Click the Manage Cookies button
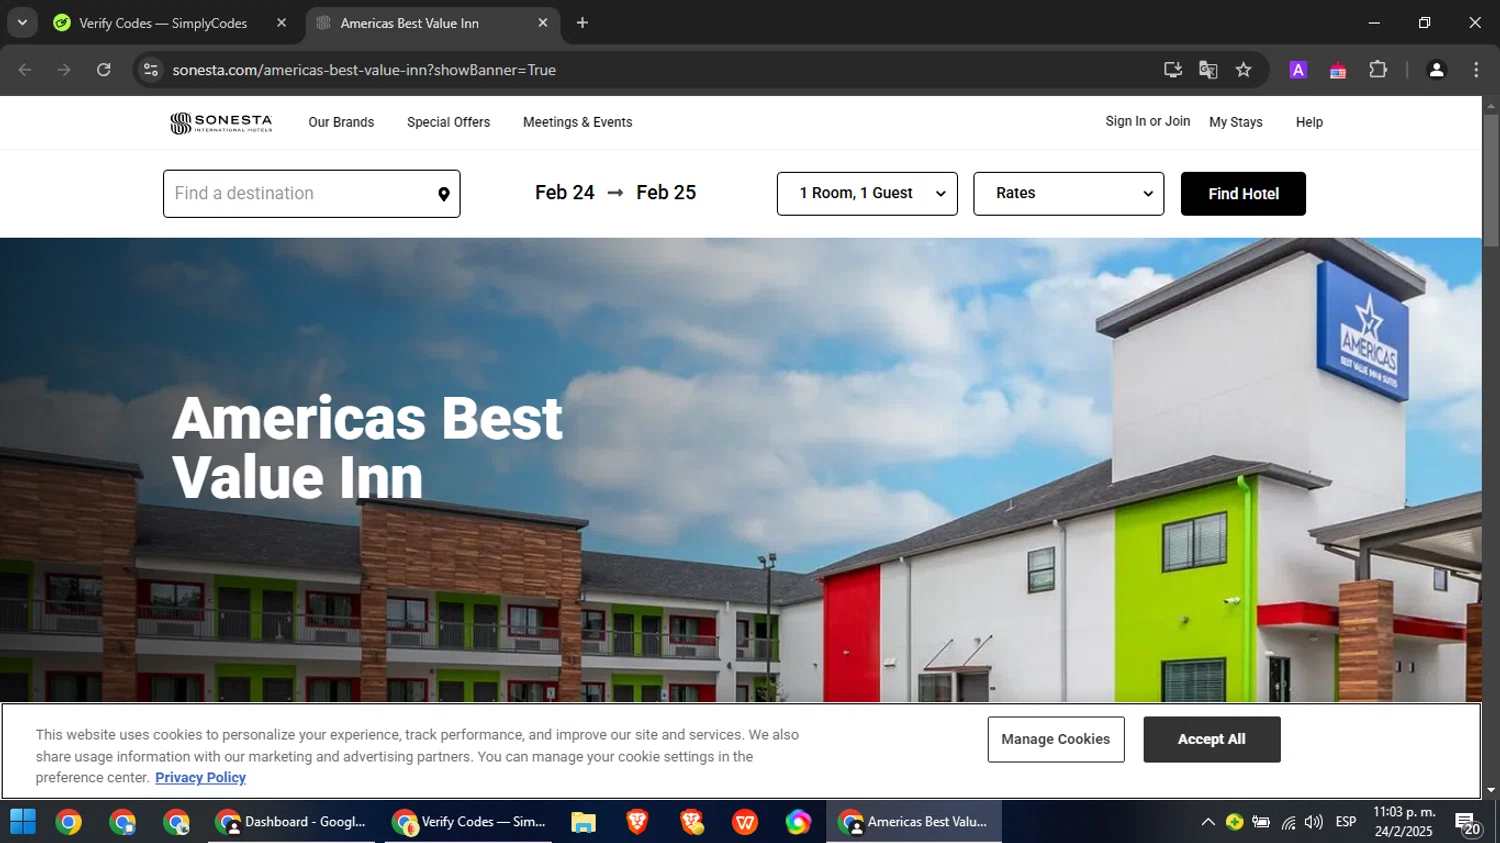The image size is (1500, 843). click(1056, 739)
